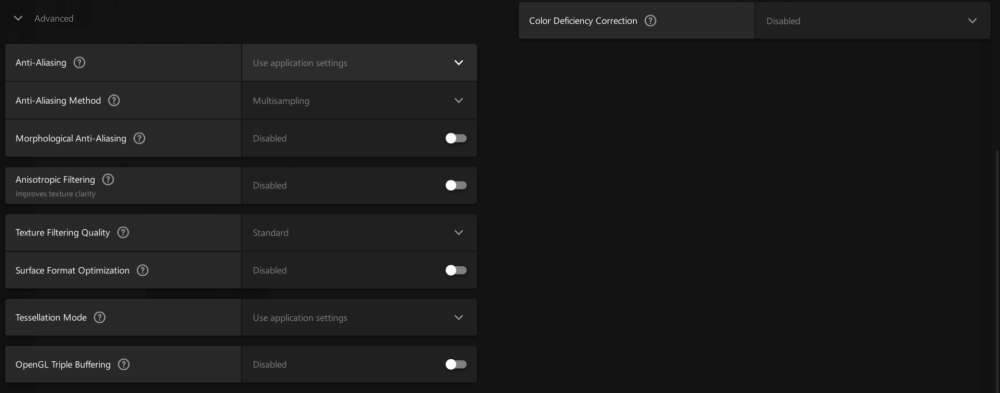View Anisotropic Filtering help tooltip icon
Screen dimensions: 1000x393
point(108,179)
